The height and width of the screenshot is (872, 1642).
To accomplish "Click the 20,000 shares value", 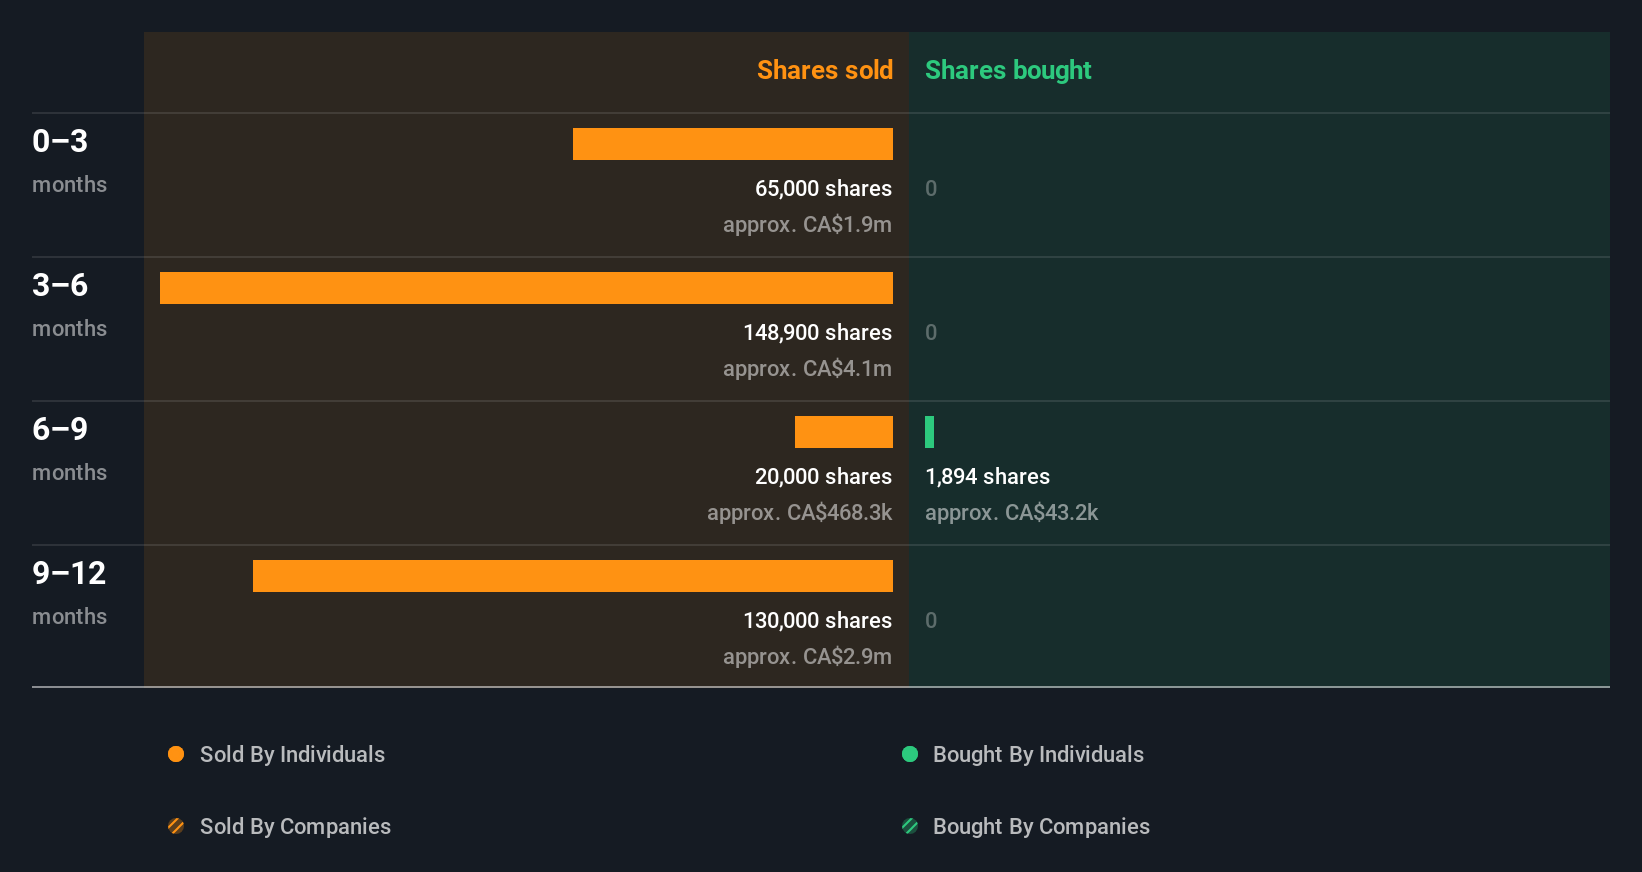I will pos(823,476).
